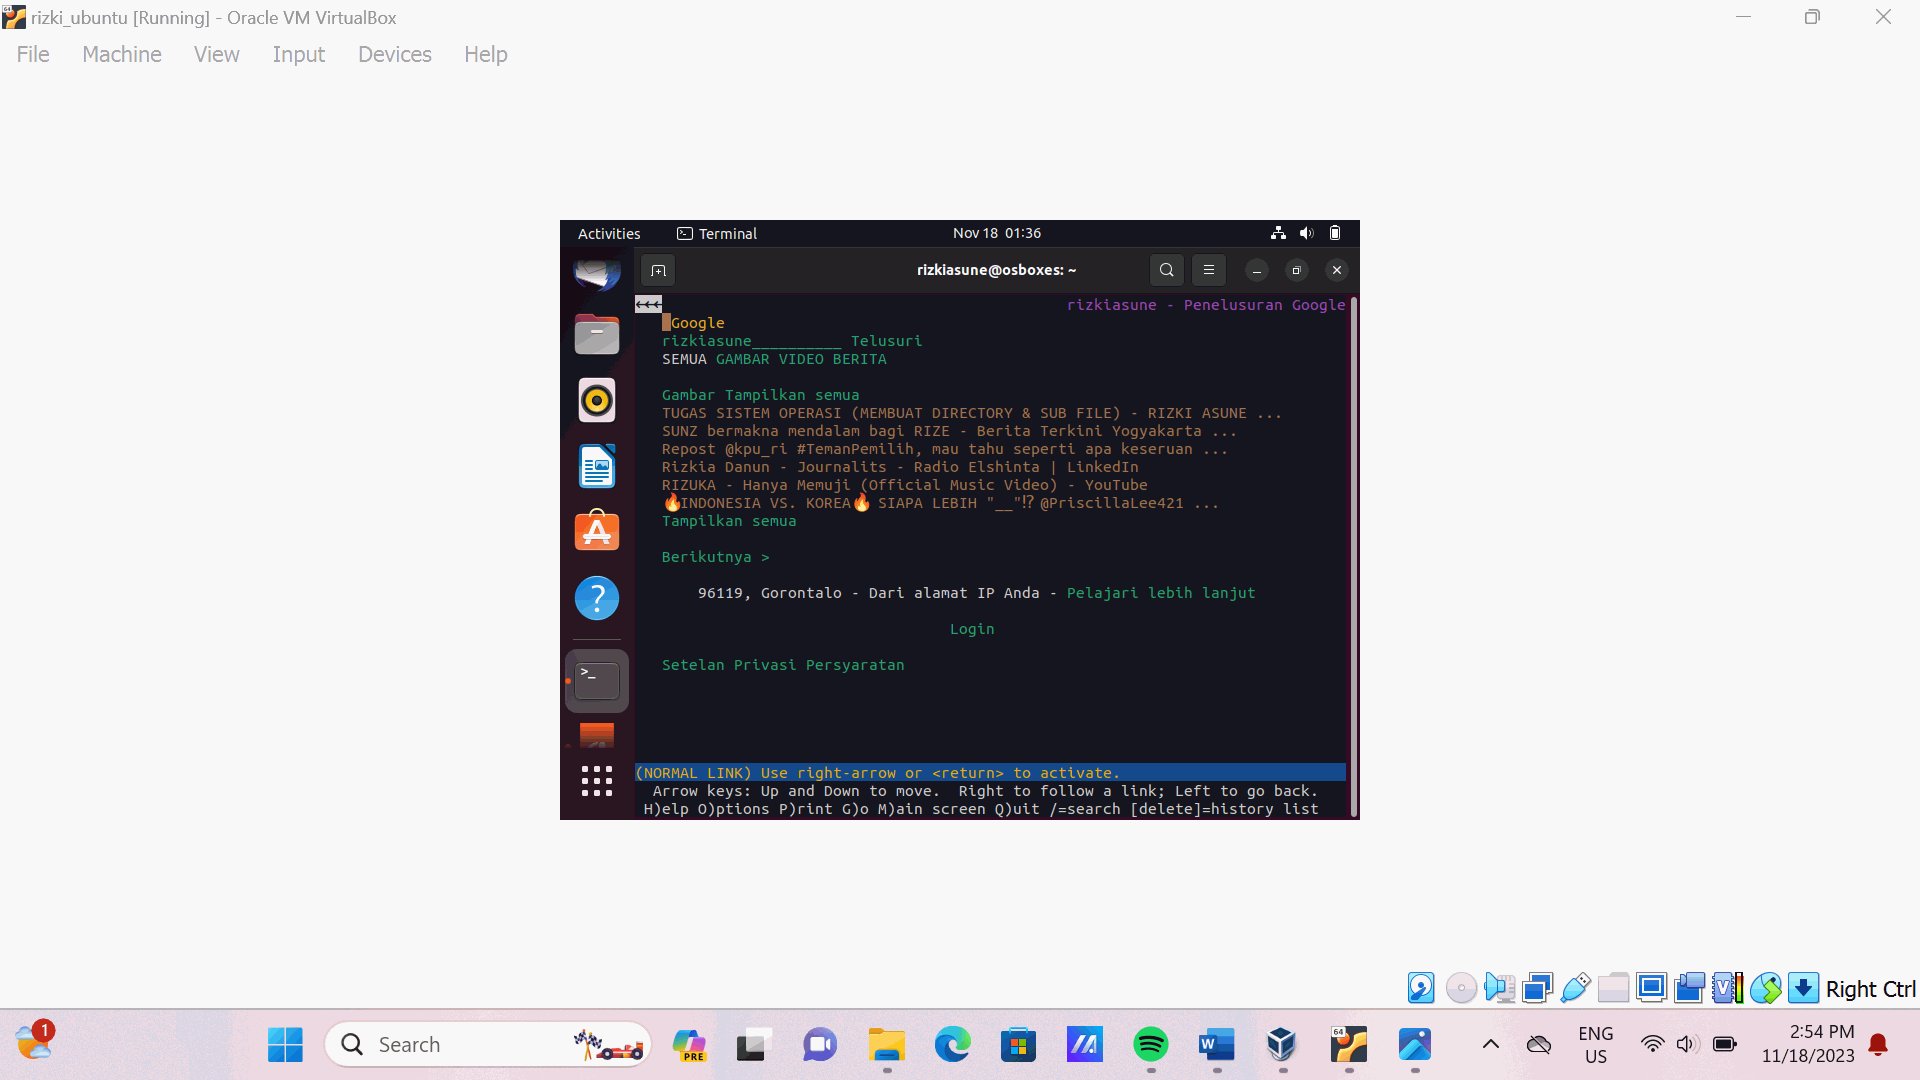The image size is (1920, 1080).
Task: Click the ENG US language indicator
Action: click(1596, 1045)
